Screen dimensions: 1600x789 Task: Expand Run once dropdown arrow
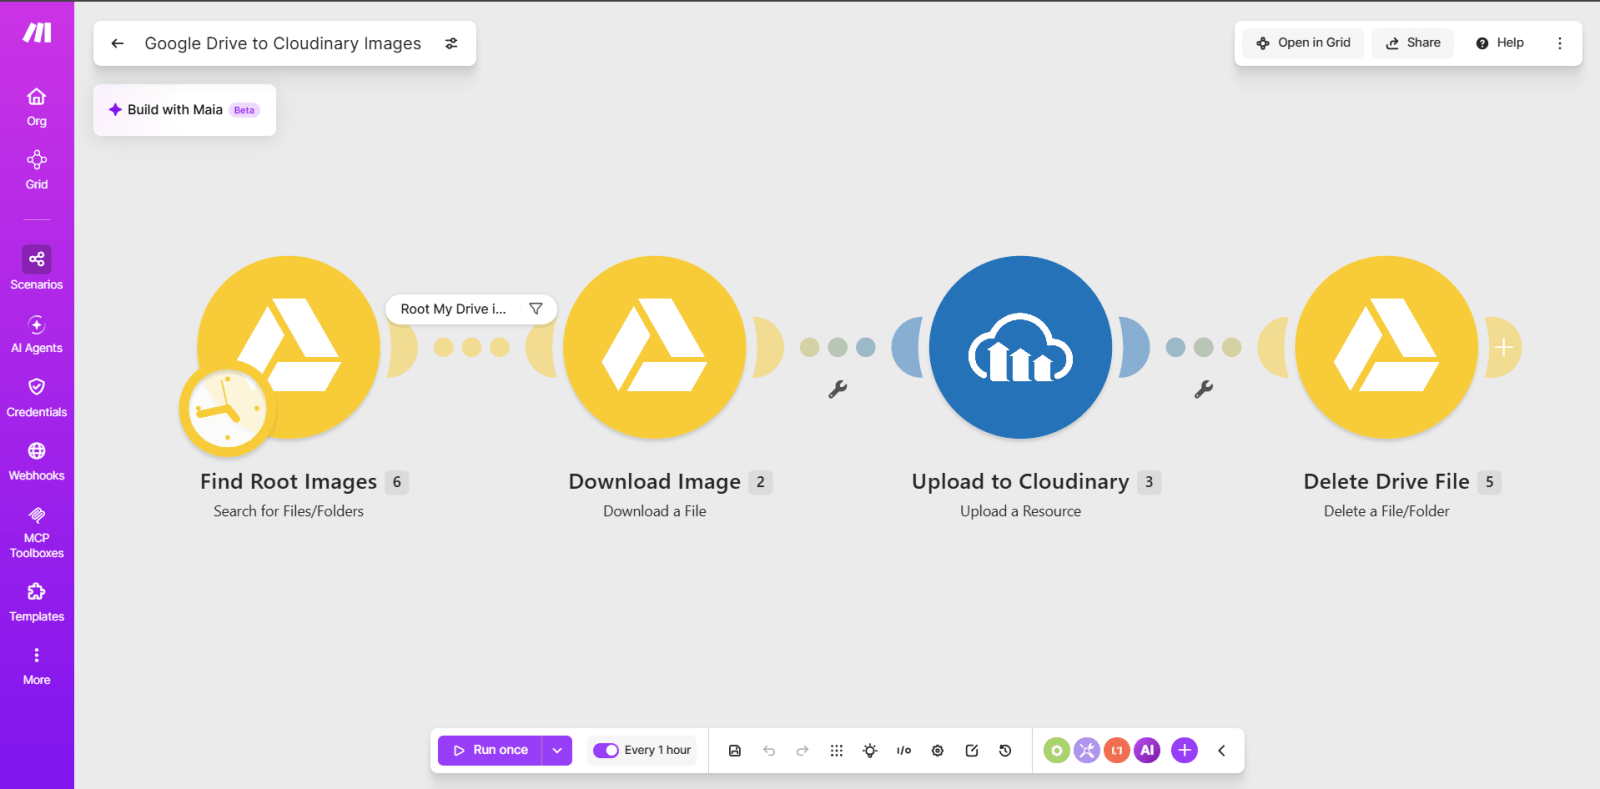[557, 750]
